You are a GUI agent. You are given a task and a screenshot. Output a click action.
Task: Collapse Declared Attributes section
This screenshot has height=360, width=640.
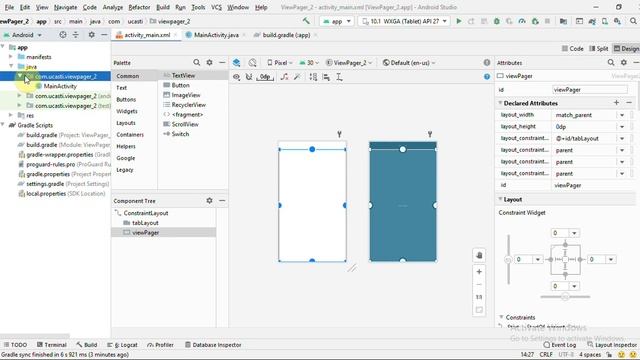pyautogui.click(x=500, y=103)
